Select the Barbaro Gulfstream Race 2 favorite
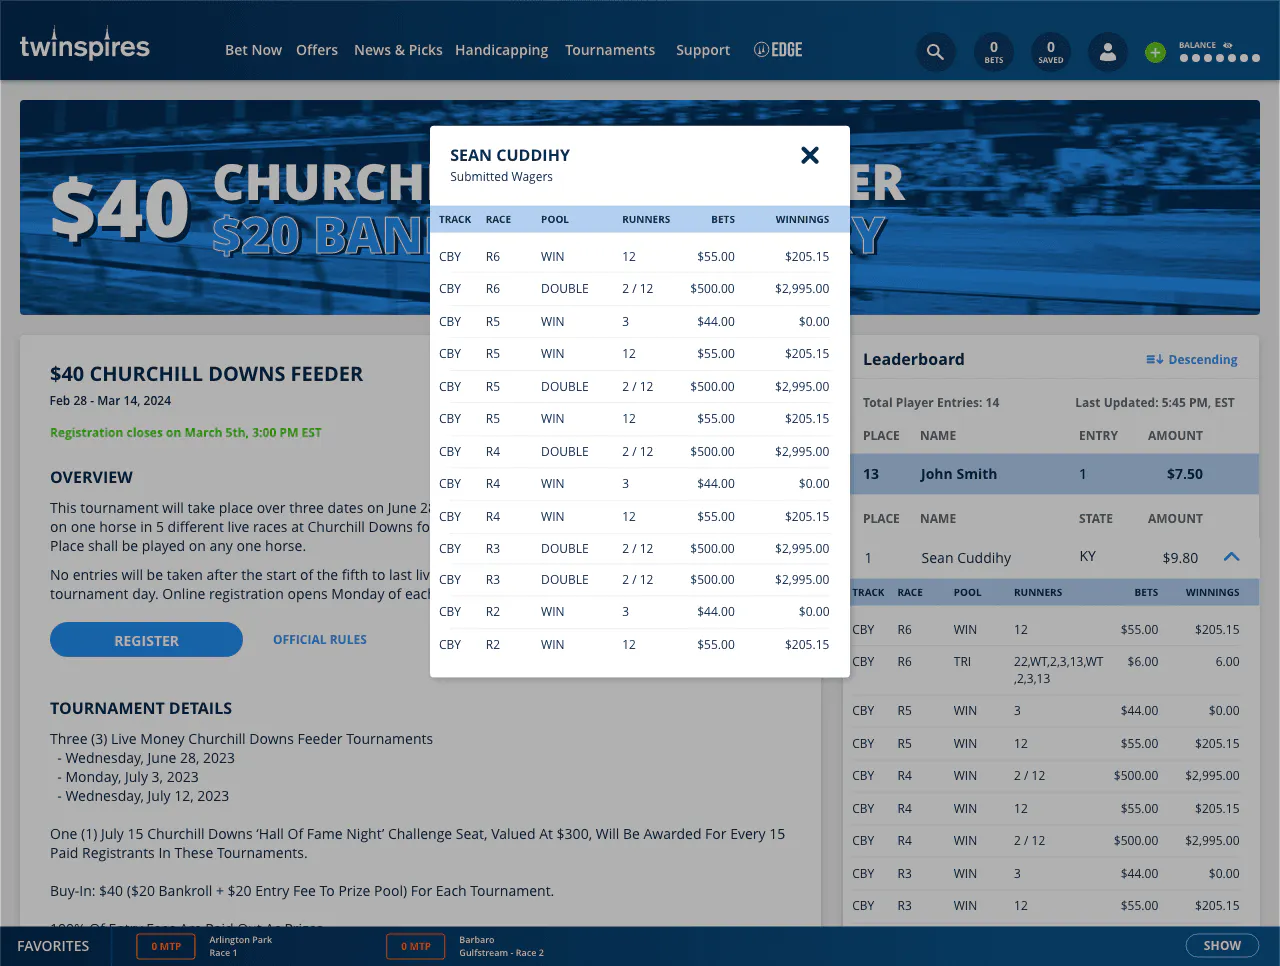The image size is (1280, 966). [501, 946]
